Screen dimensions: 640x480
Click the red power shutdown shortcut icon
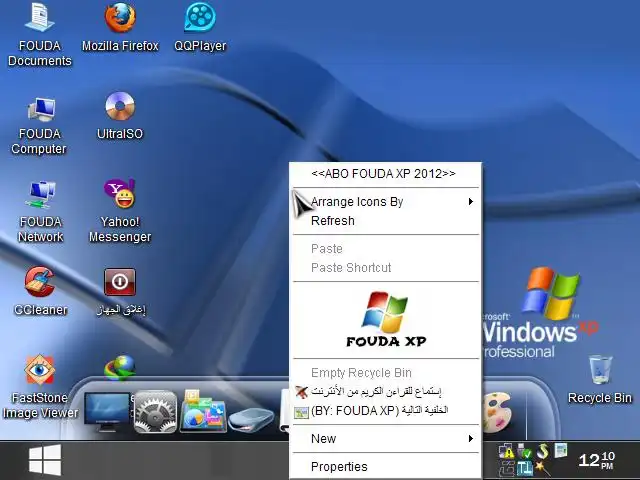click(x=120, y=282)
